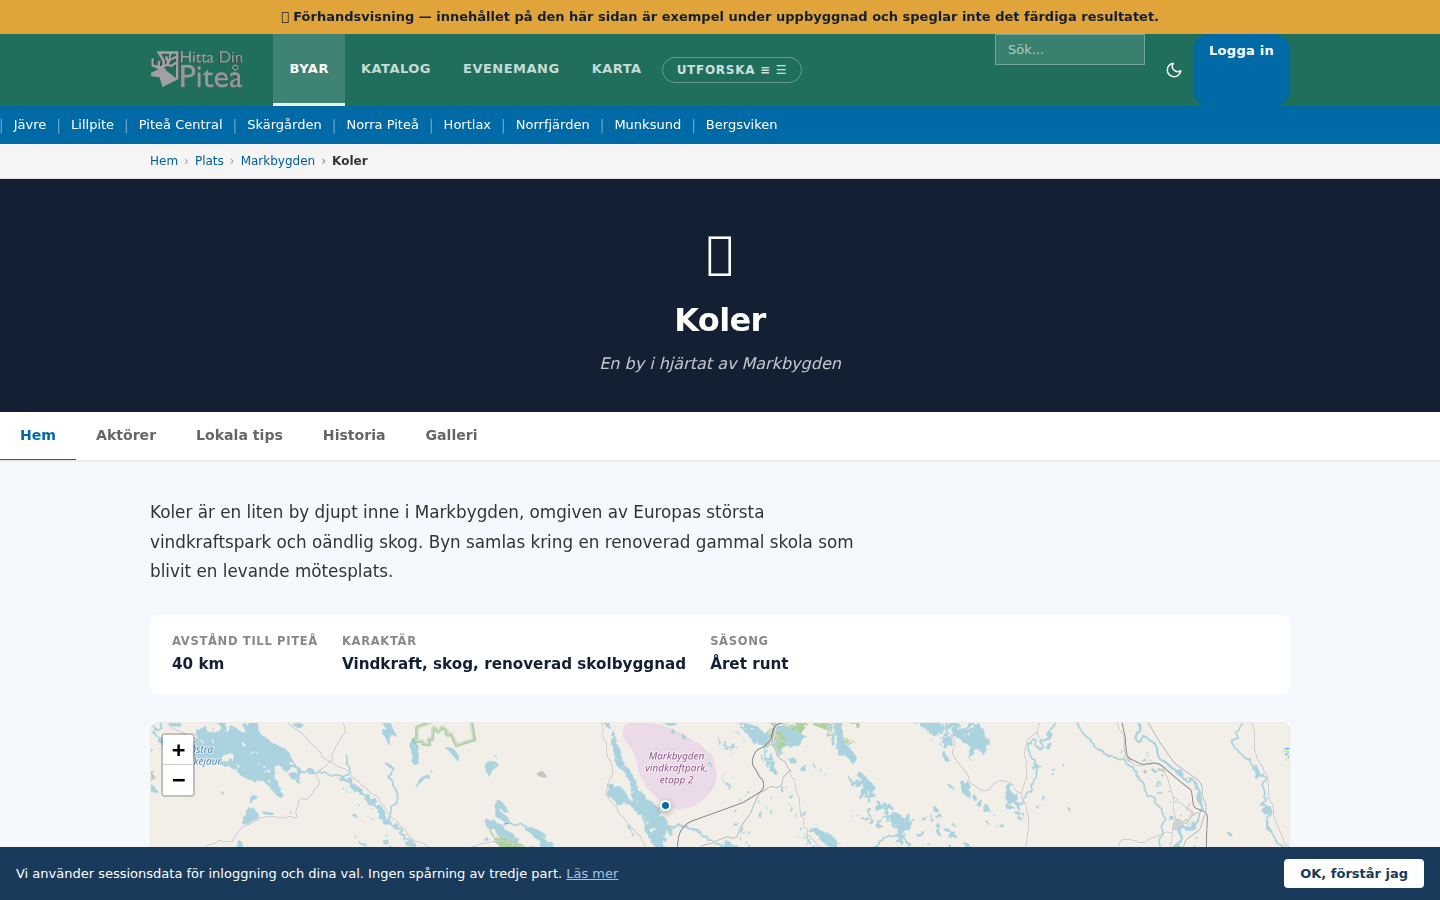Expand the Utforska menu
The width and height of the screenshot is (1440, 900).
732,70
